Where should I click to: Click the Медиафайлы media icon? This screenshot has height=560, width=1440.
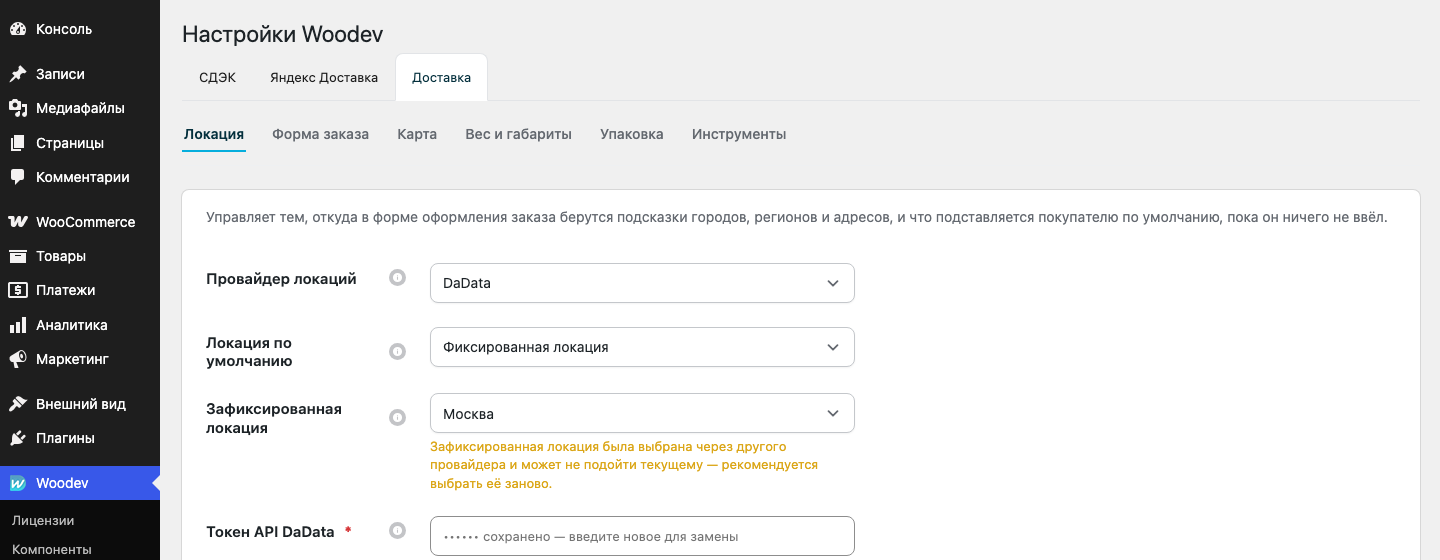point(18,108)
